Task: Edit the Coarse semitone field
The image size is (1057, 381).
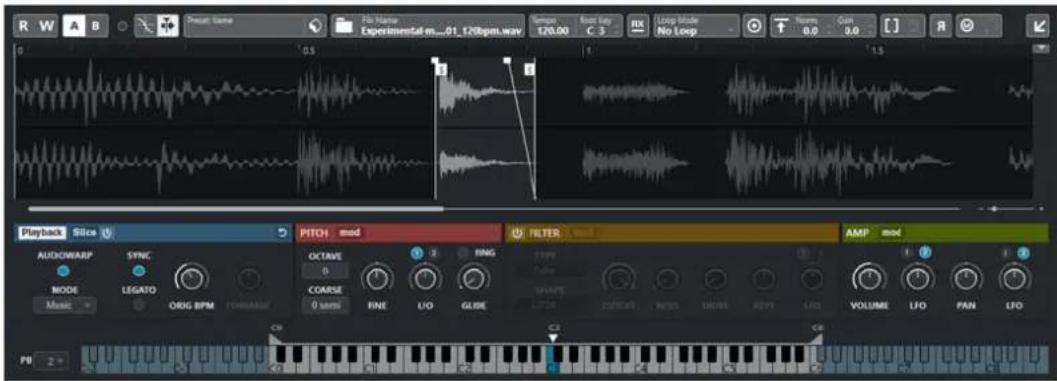Action: (x=325, y=305)
